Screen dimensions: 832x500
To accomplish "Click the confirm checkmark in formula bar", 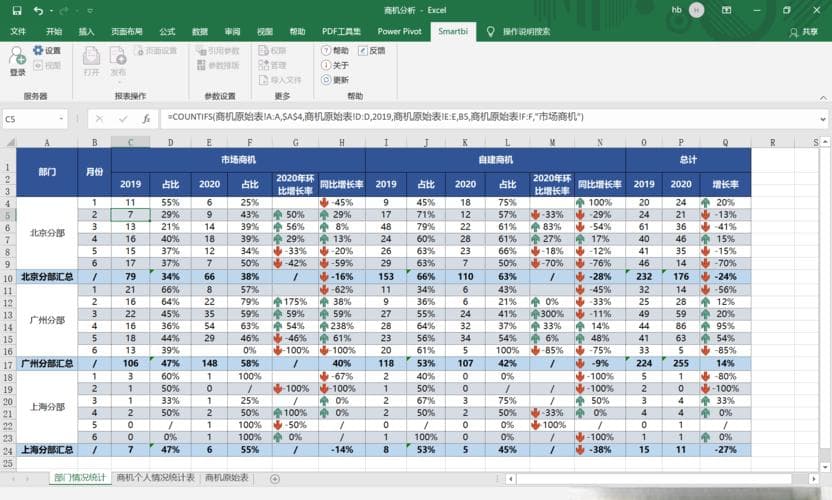I will [x=123, y=119].
